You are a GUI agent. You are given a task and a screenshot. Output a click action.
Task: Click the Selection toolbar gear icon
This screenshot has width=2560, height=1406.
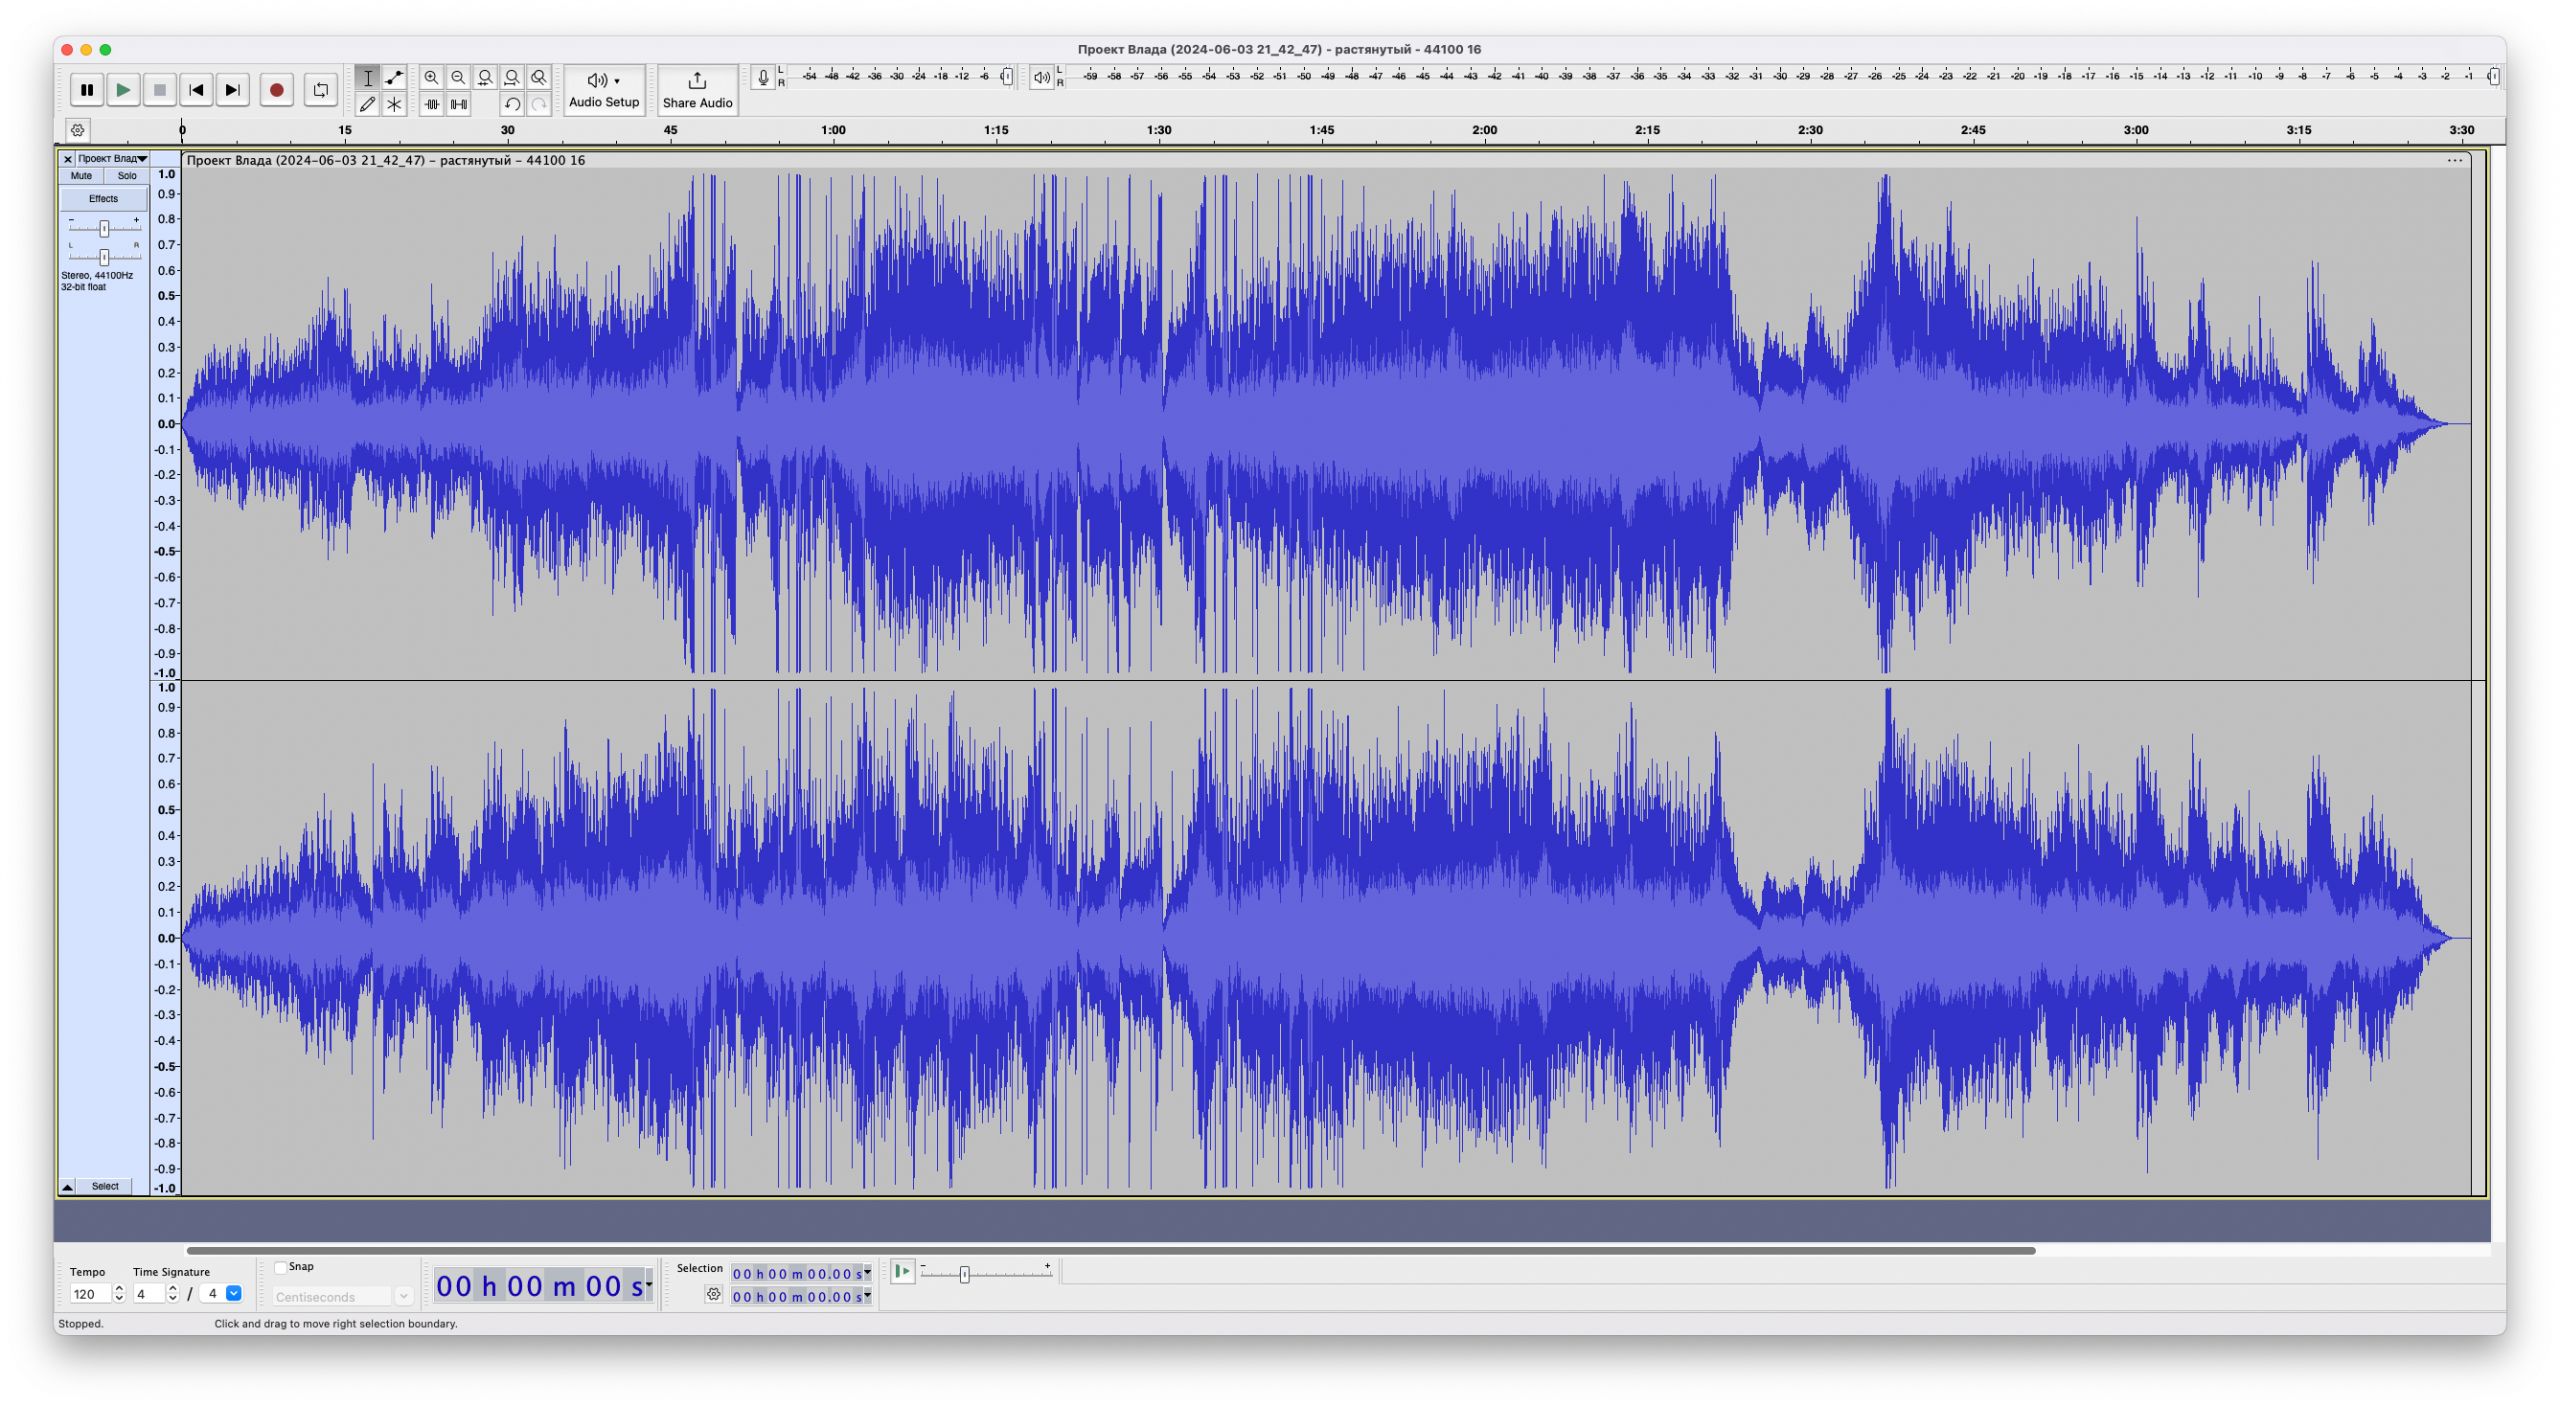[713, 1296]
